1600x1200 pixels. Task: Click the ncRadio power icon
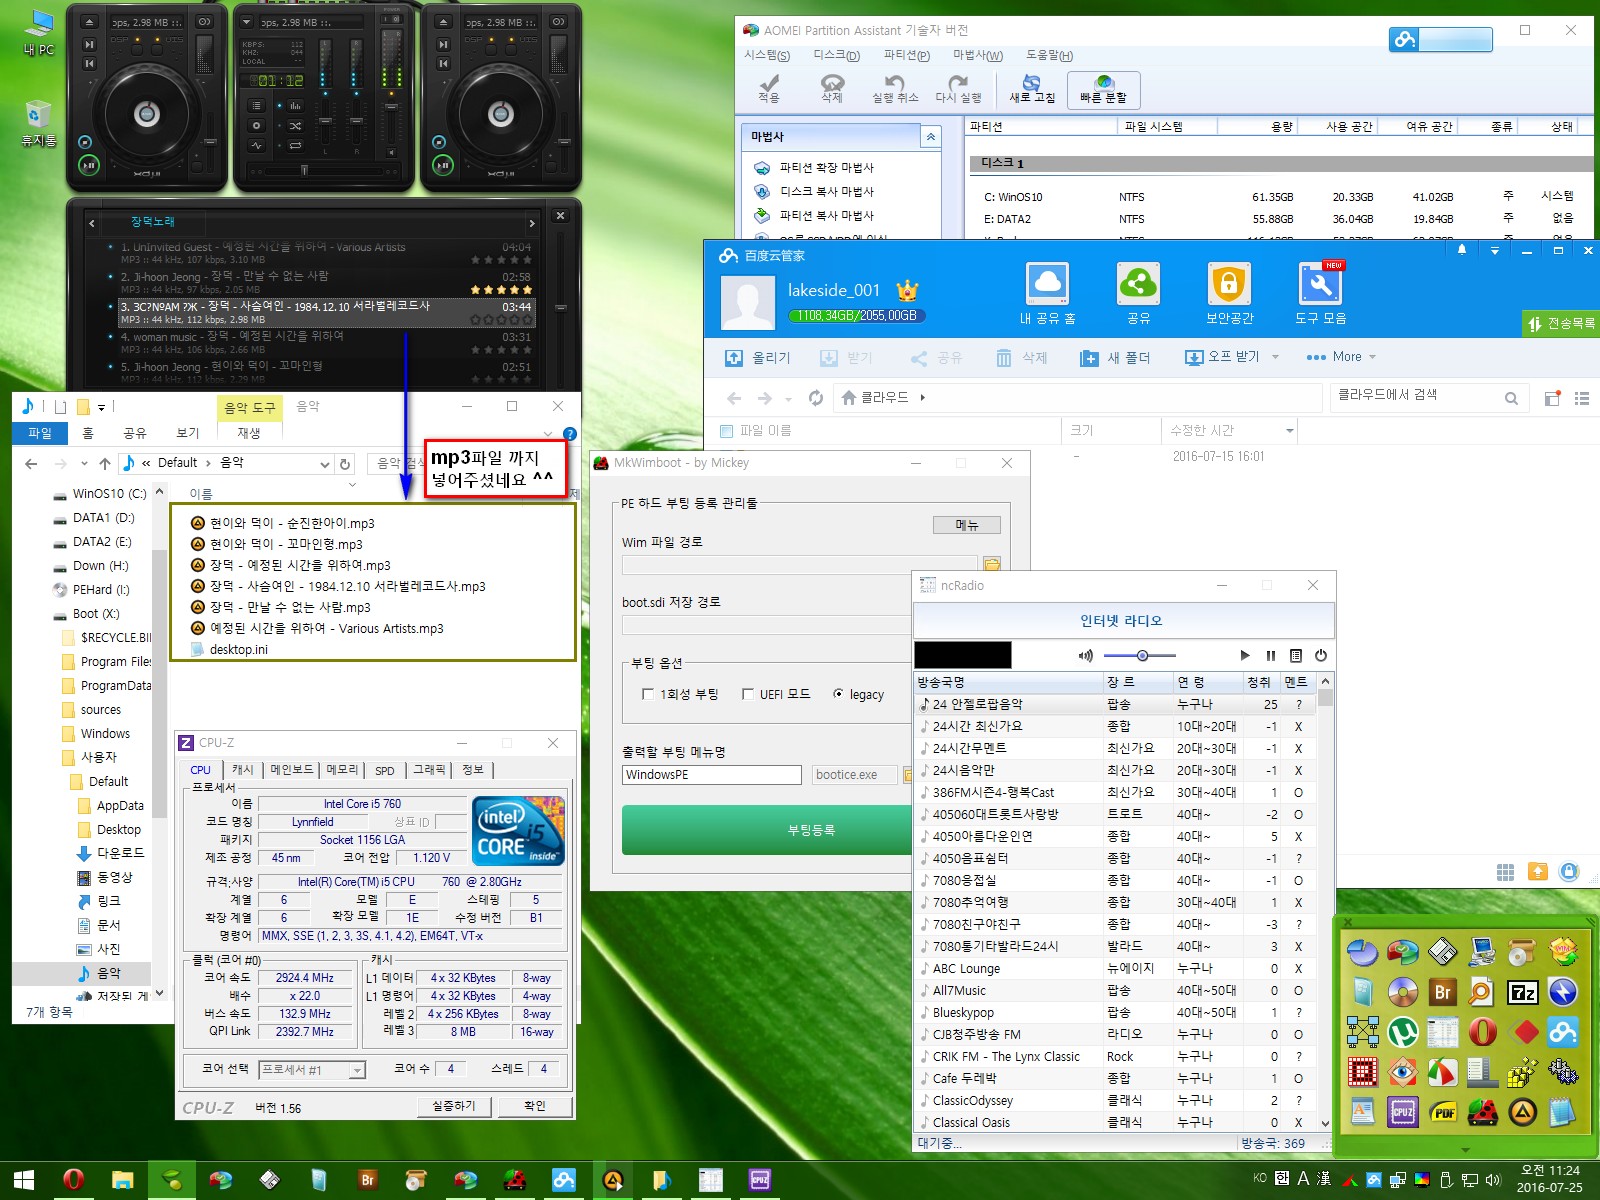pos(1321,656)
